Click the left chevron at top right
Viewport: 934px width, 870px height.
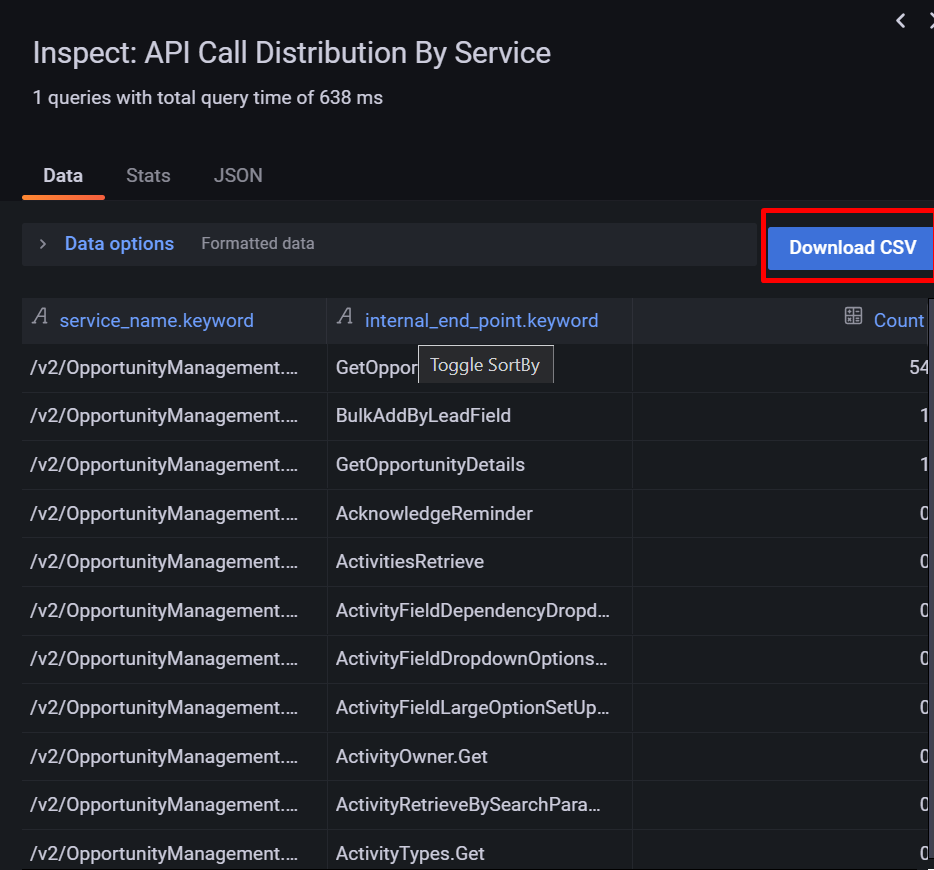(901, 20)
